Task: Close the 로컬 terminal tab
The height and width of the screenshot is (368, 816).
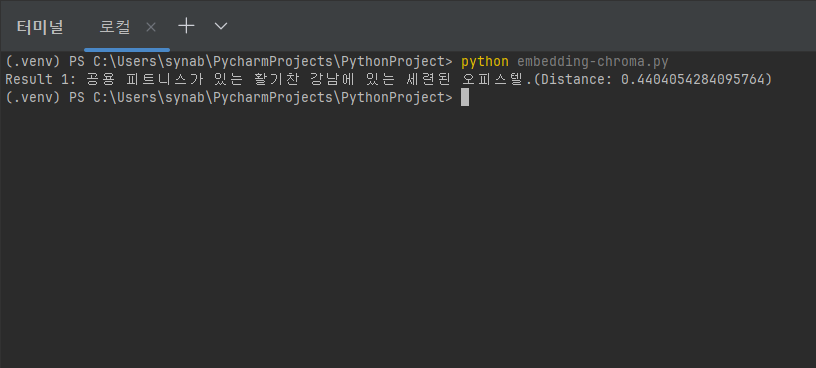Action: point(151,27)
